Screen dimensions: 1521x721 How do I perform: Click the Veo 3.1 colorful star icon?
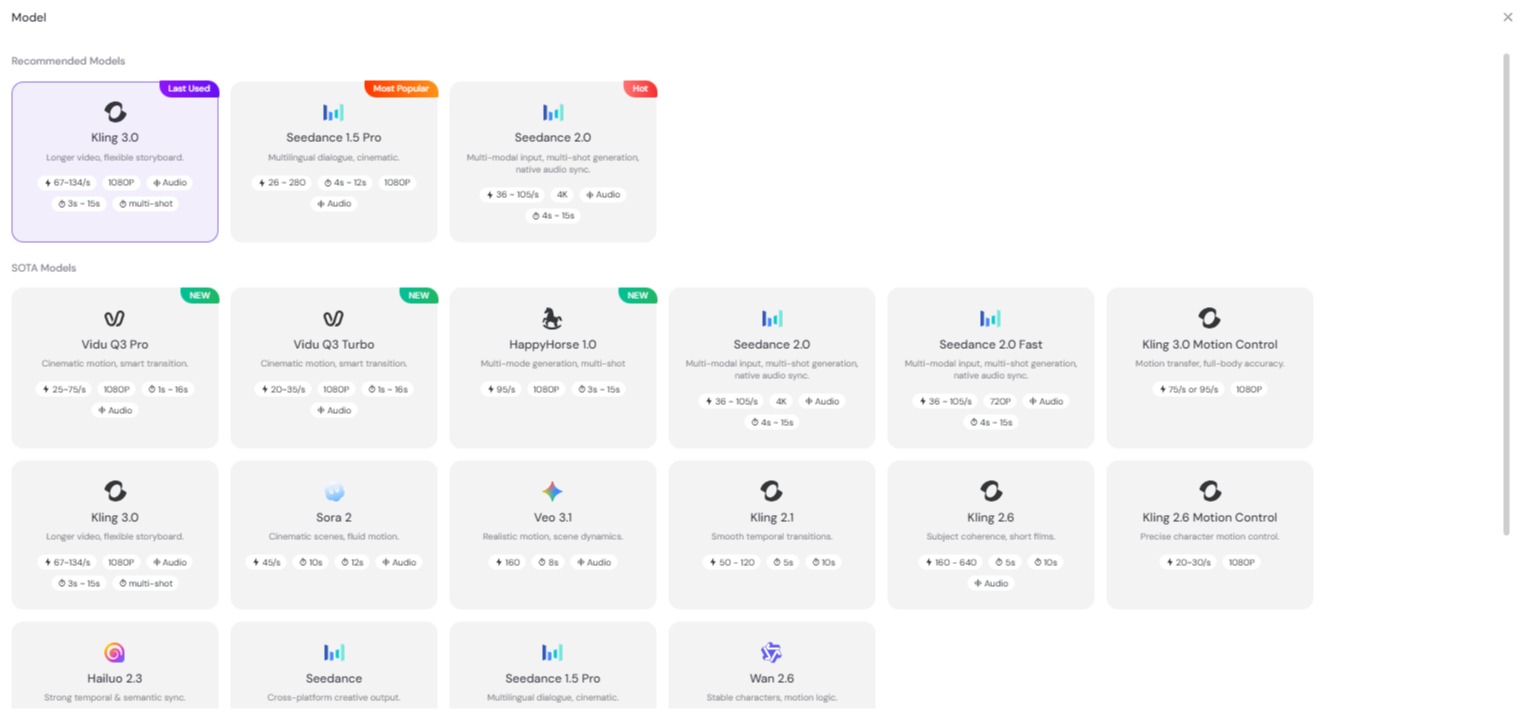pyautogui.click(x=553, y=492)
